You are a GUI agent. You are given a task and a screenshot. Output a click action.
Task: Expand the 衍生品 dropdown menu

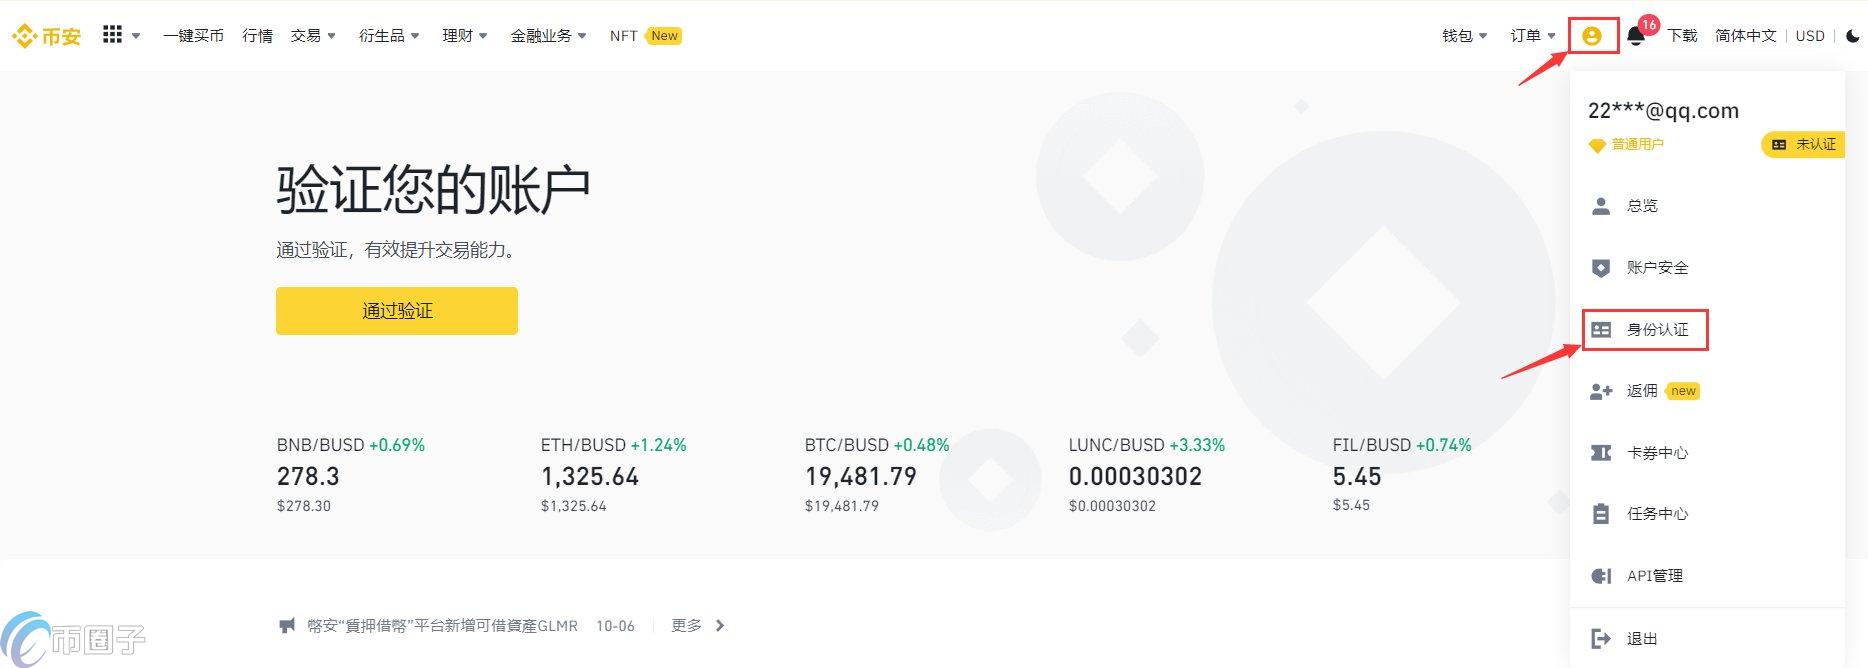point(389,36)
